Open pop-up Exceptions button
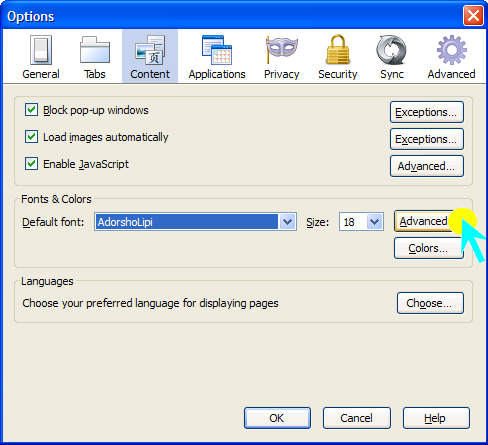488x445 pixels. 427,112
